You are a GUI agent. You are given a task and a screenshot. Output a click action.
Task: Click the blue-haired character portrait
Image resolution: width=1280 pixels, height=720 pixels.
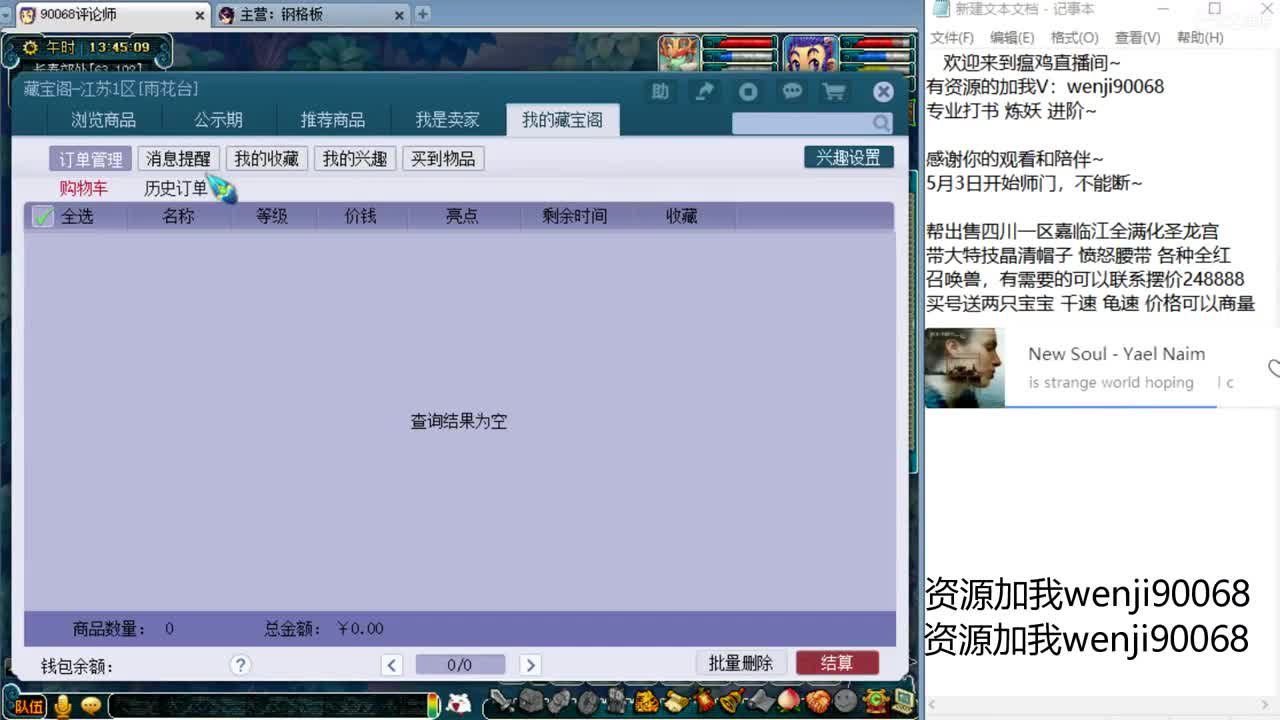809,55
